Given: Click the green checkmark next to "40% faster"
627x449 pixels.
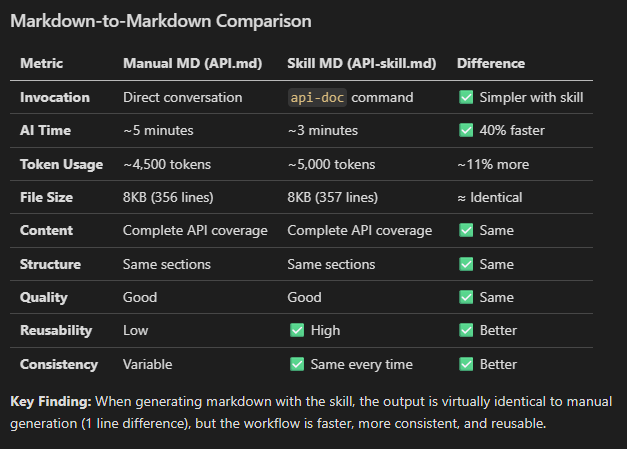Looking at the screenshot, I should coord(466,130).
